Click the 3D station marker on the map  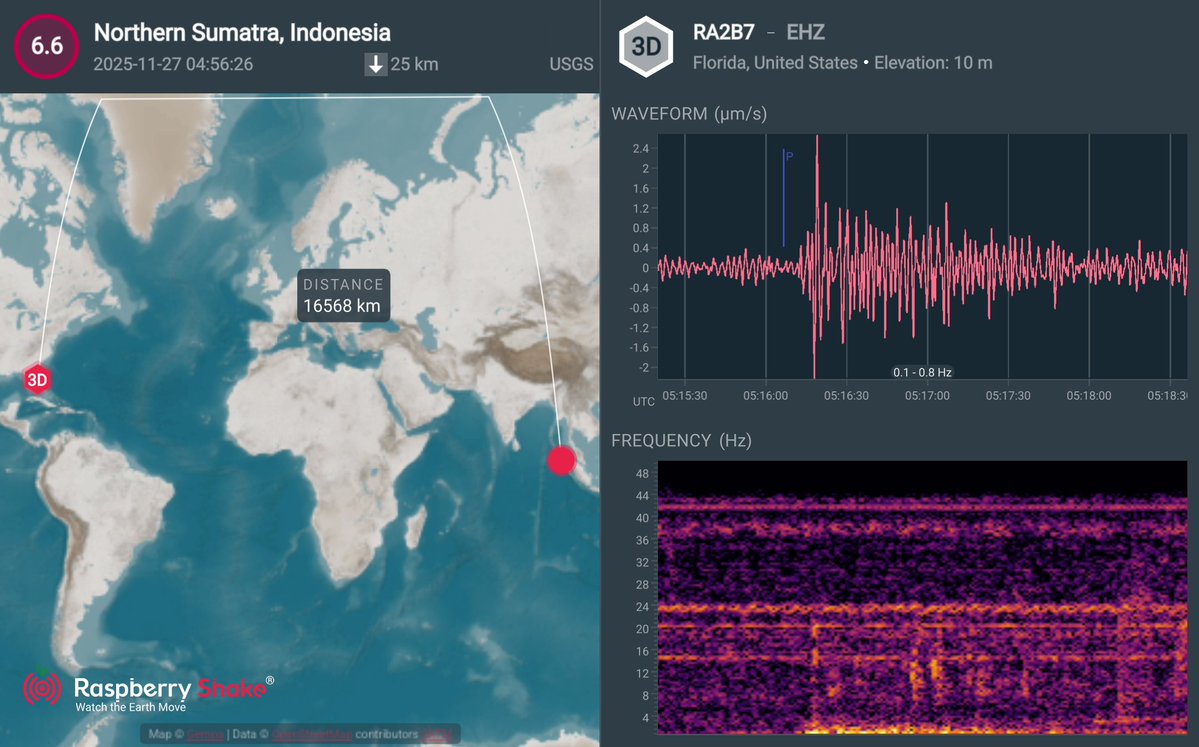[37, 379]
